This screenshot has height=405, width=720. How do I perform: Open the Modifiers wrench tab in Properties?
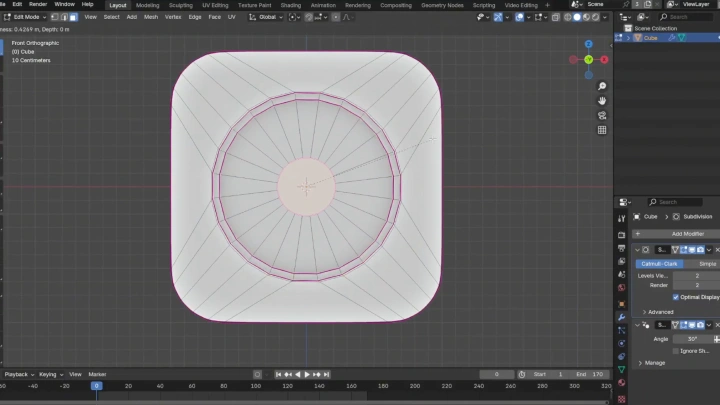pyautogui.click(x=622, y=317)
